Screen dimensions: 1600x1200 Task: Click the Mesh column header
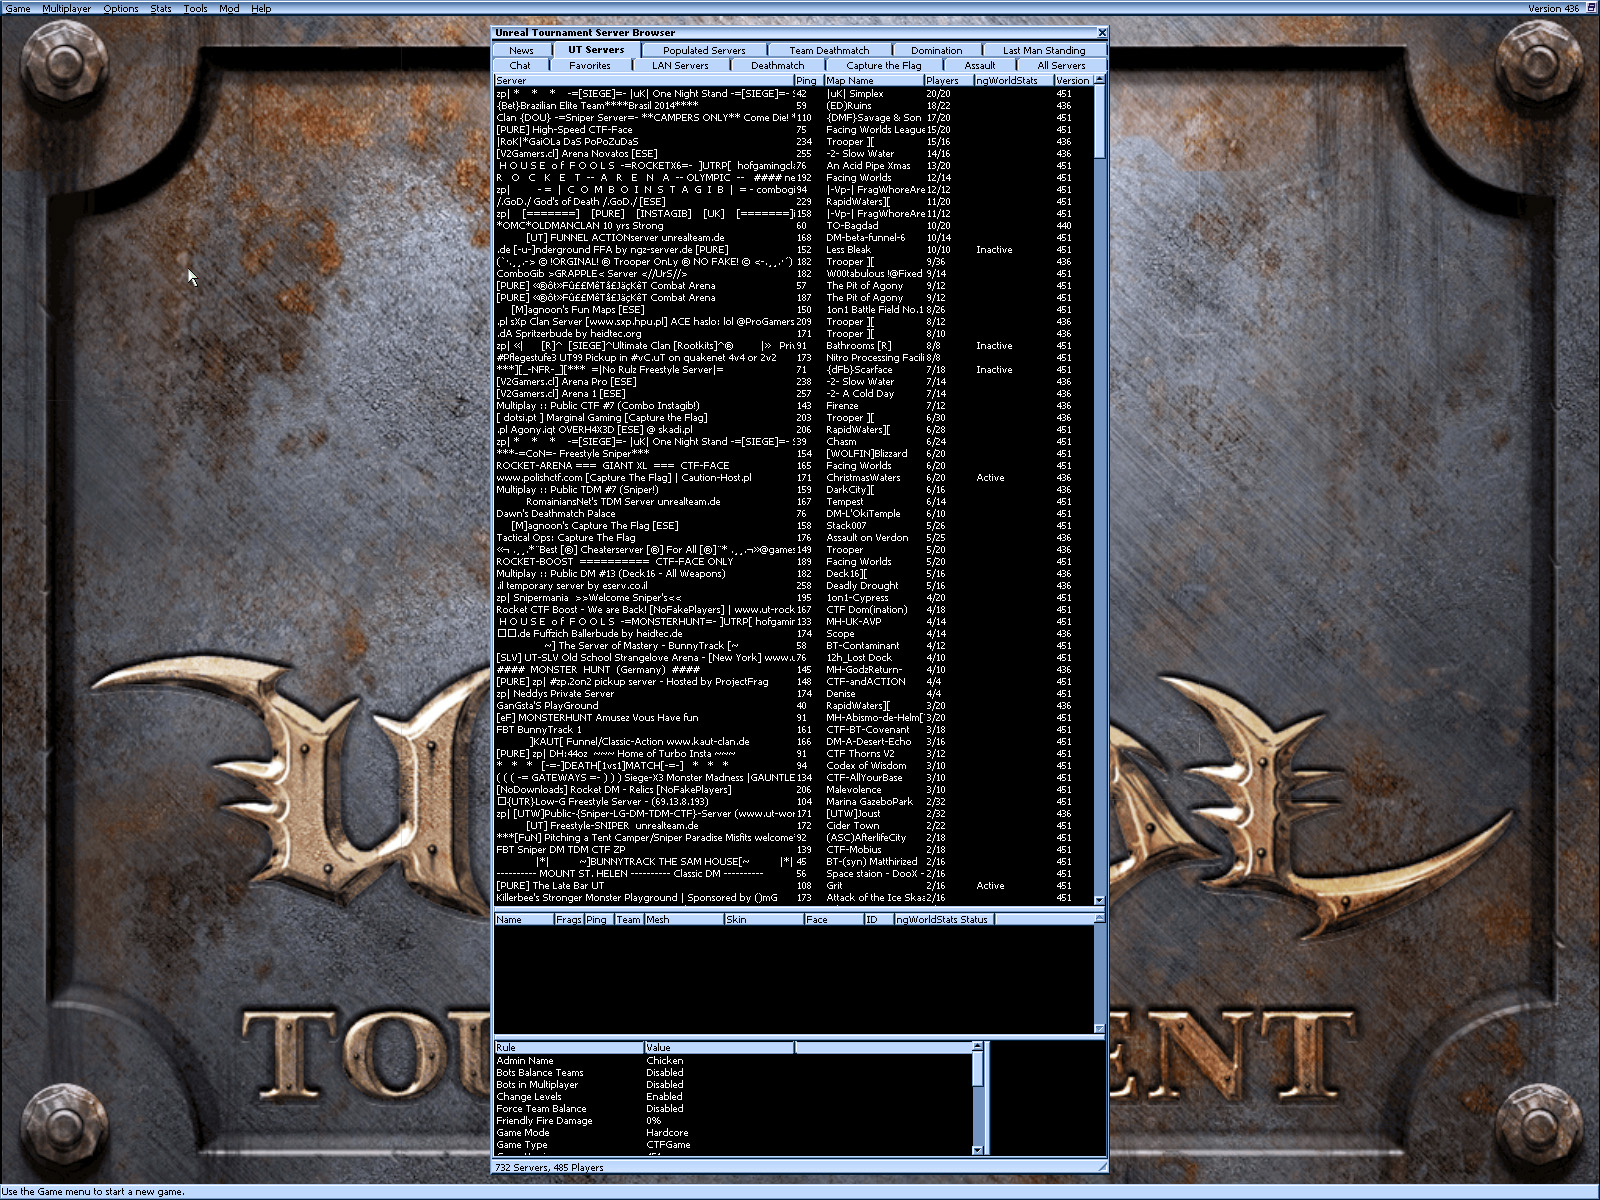click(x=684, y=919)
